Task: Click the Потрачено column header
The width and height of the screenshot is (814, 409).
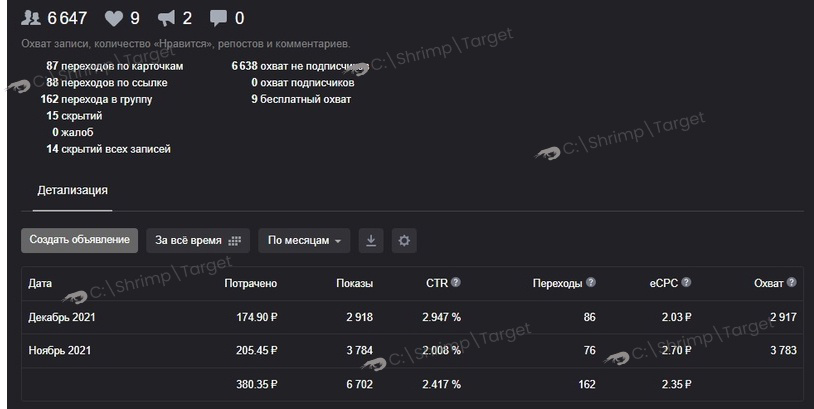Action: point(251,283)
